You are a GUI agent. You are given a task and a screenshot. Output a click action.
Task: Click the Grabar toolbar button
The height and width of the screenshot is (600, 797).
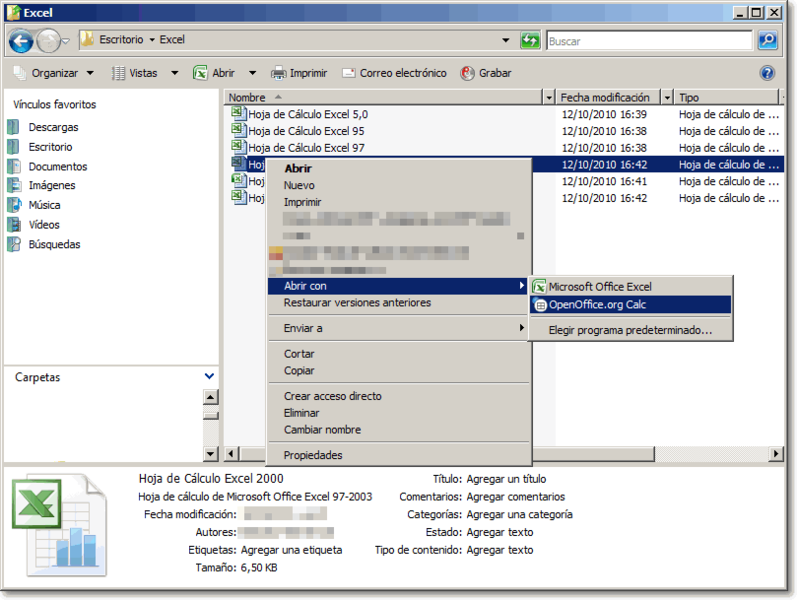tap(486, 73)
